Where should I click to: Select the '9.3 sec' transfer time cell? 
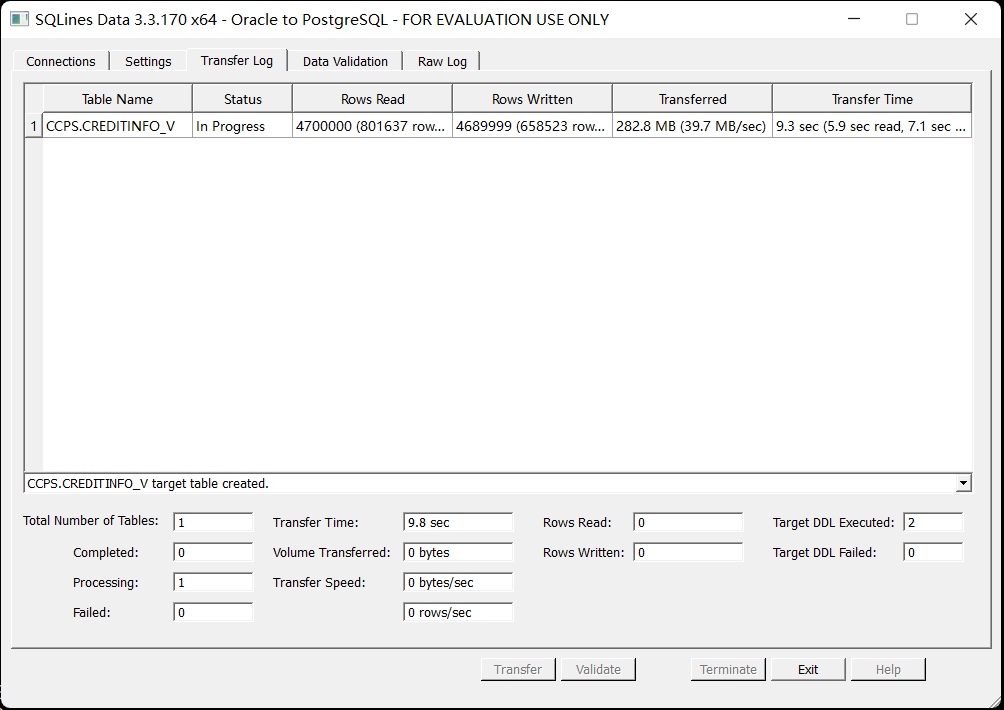point(872,126)
